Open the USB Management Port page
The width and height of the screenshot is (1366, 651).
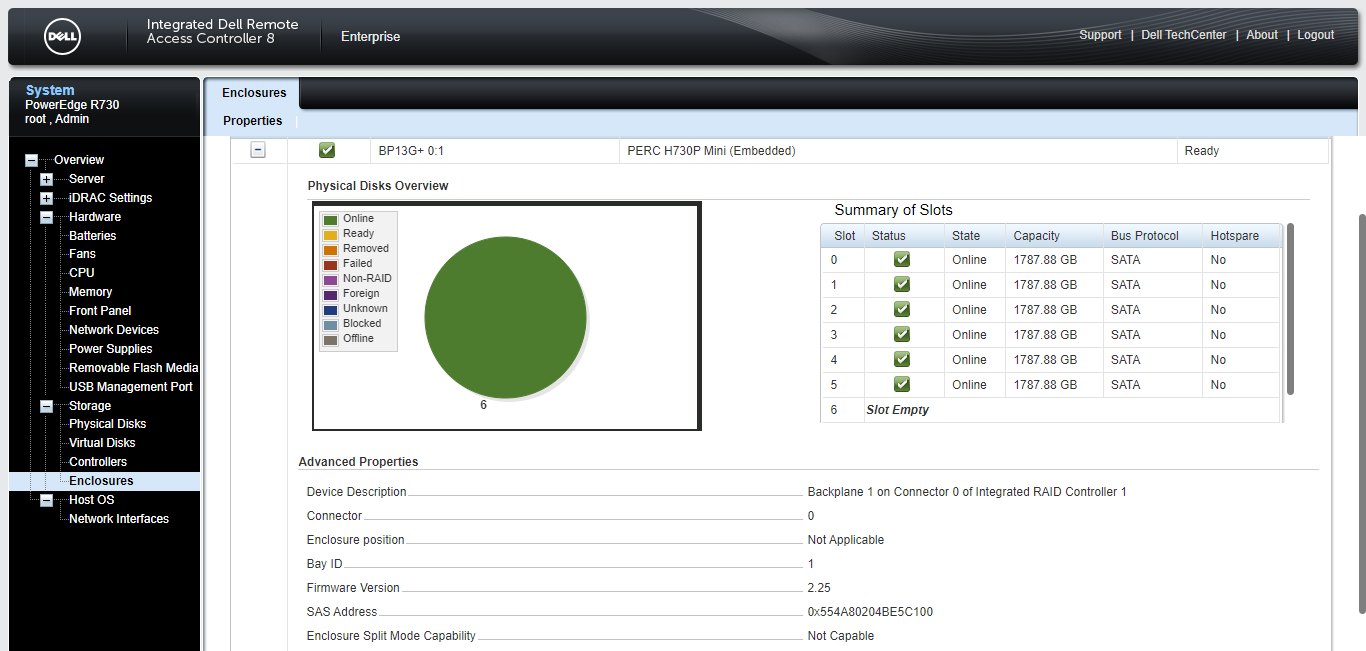[131, 387]
